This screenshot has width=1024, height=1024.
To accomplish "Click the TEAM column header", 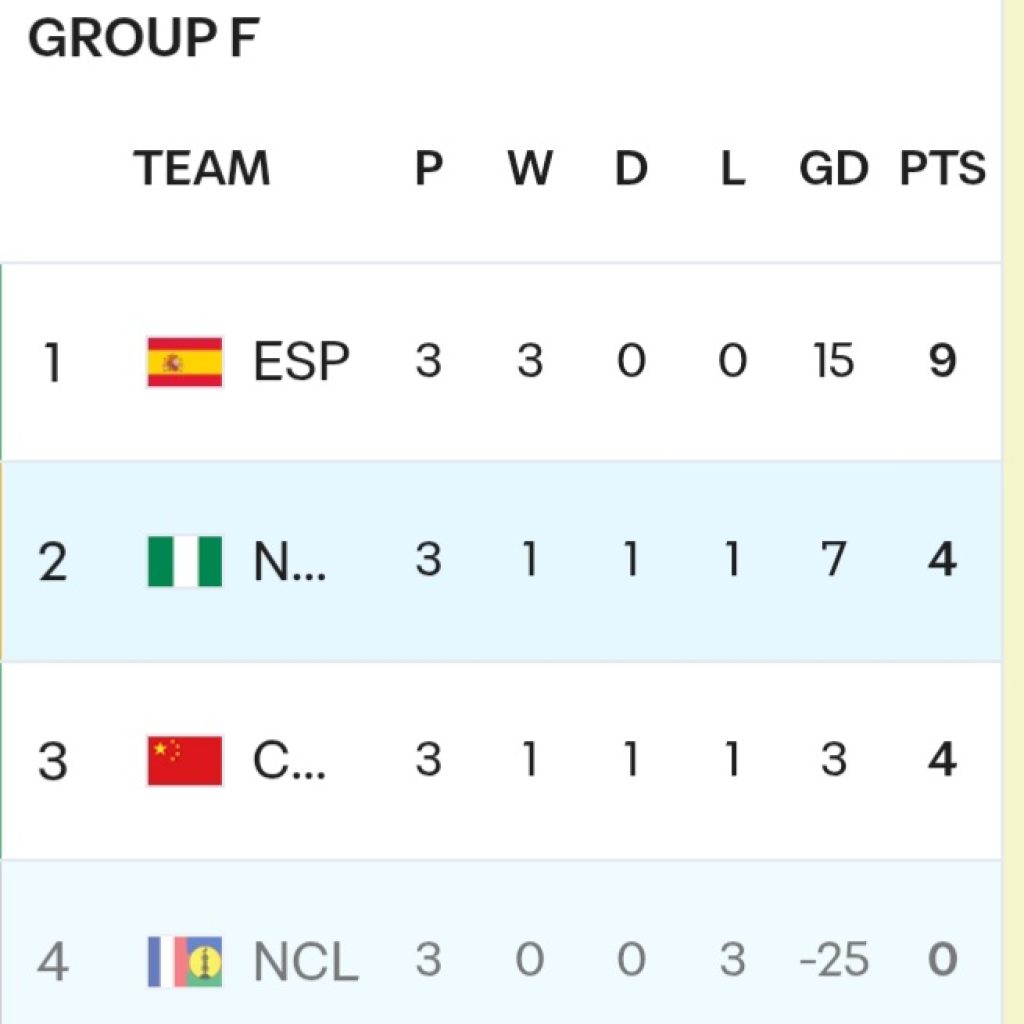I will pyautogui.click(x=202, y=168).
